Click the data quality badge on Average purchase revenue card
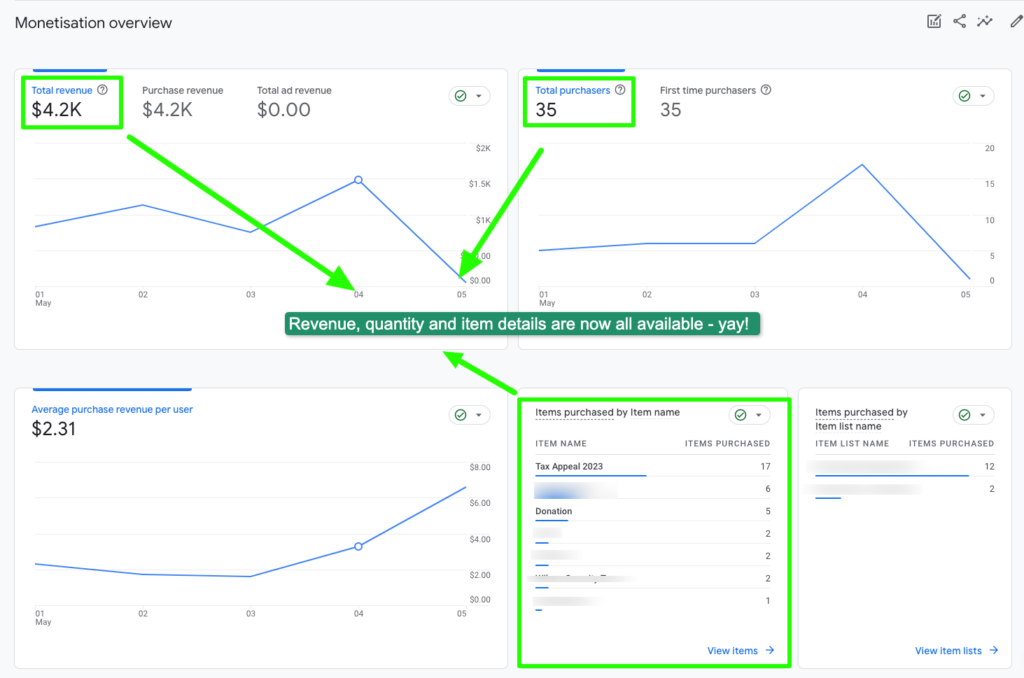Screen dimensions: 1024x678 [x=461, y=415]
